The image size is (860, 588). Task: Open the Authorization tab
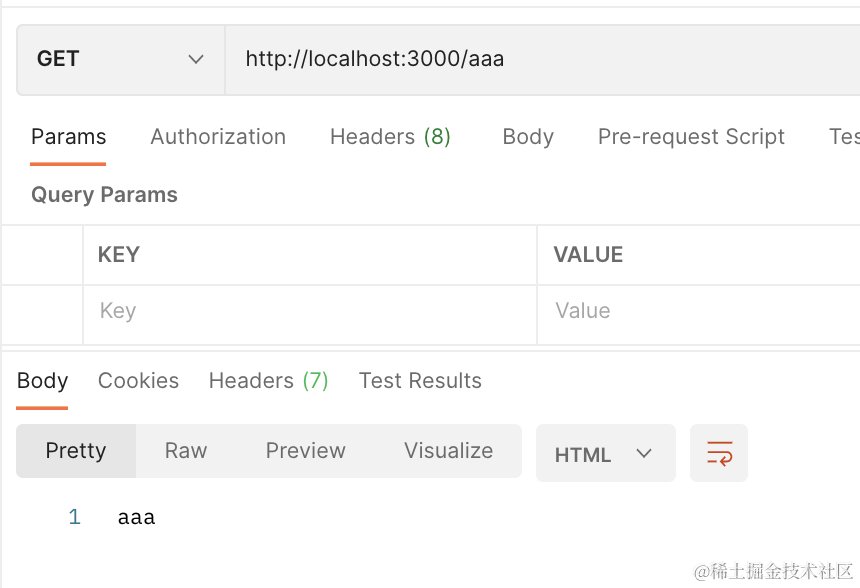tap(218, 137)
